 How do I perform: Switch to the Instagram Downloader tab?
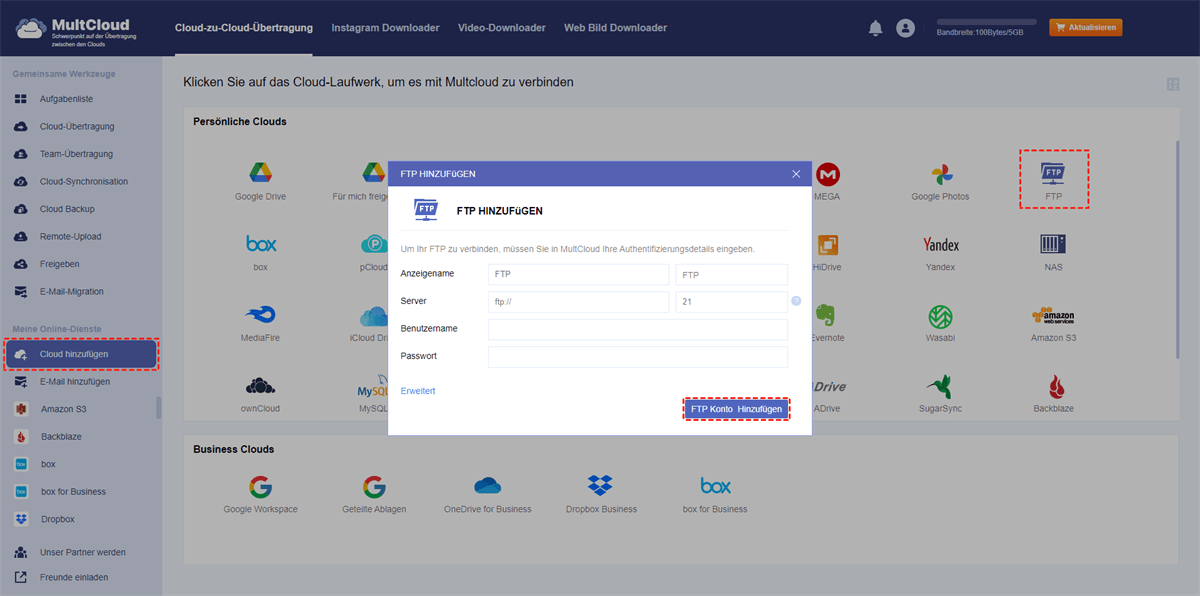[x=385, y=28]
